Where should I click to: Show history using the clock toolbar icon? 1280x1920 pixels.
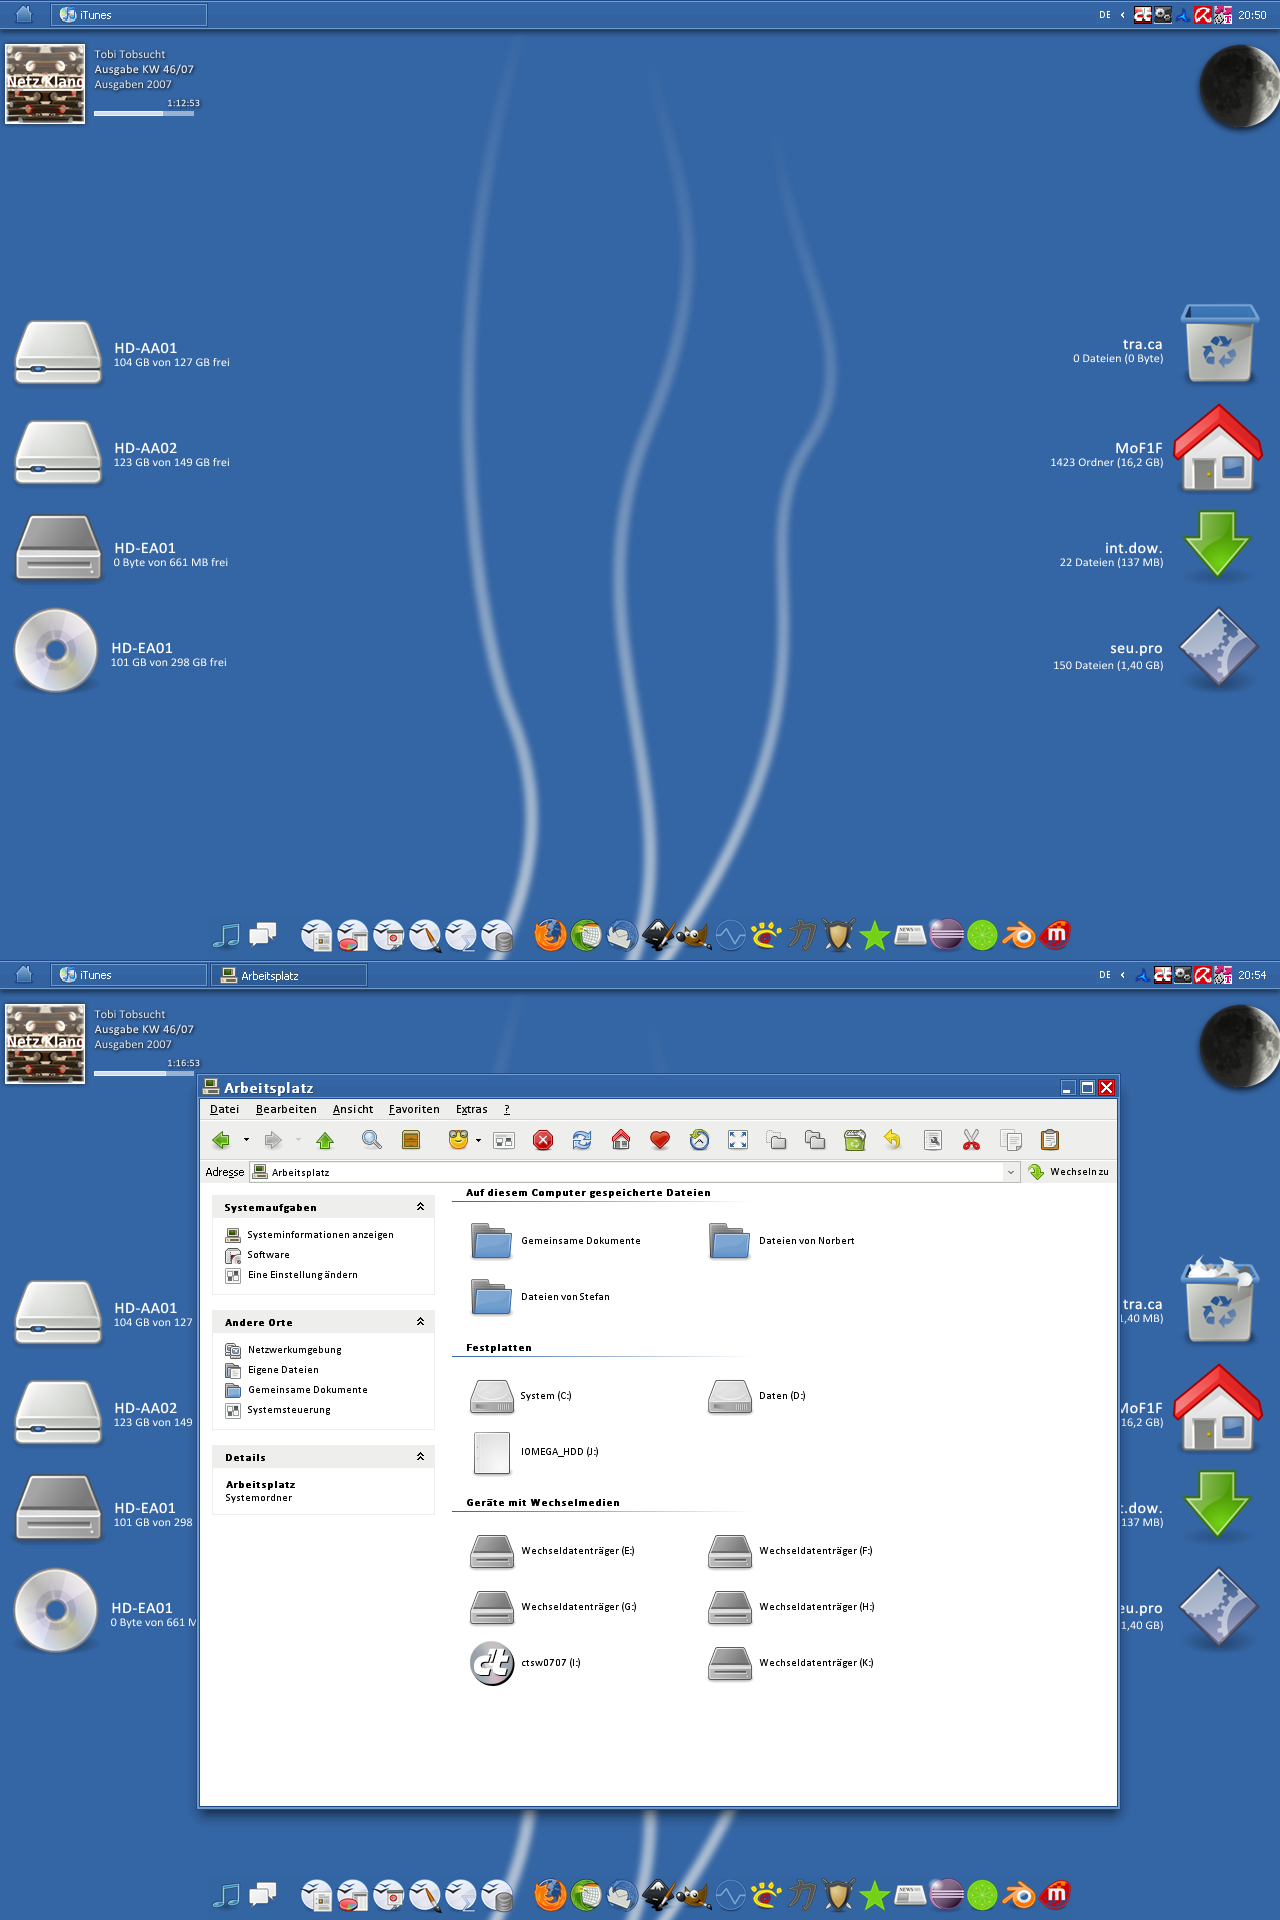[699, 1140]
